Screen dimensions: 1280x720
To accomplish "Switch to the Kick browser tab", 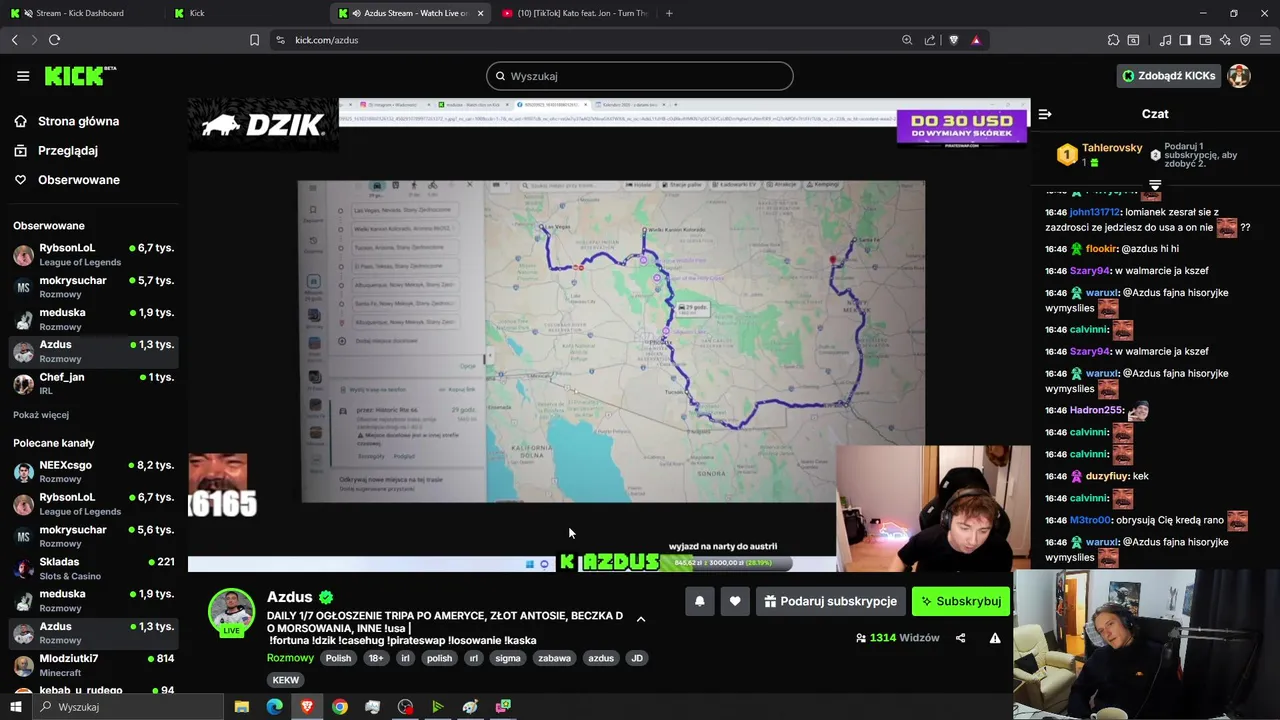I will 245,13.
